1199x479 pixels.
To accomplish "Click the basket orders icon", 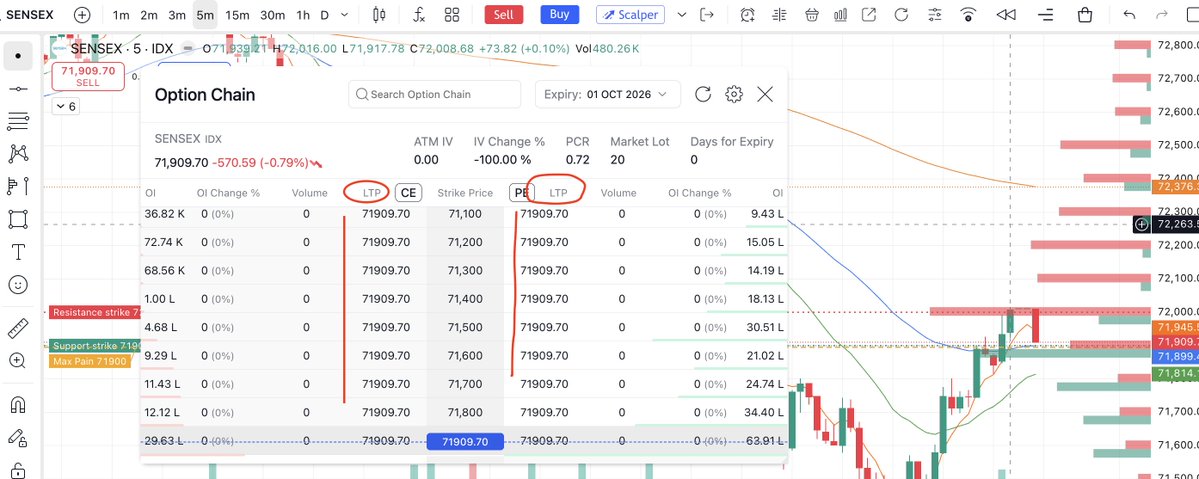I will pos(812,15).
